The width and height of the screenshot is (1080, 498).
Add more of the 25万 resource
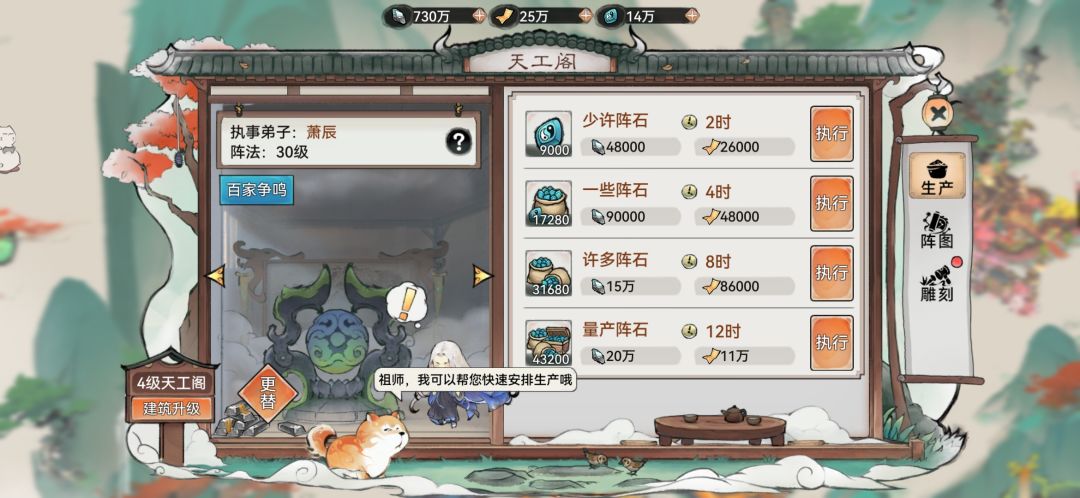click(x=585, y=15)
